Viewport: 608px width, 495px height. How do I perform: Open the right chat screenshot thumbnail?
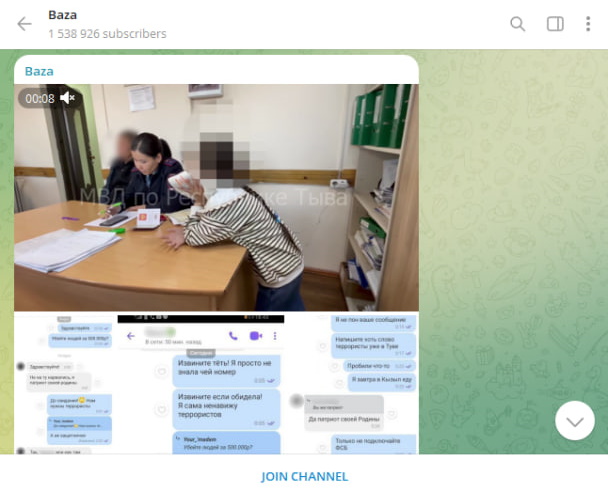point(369,384)
